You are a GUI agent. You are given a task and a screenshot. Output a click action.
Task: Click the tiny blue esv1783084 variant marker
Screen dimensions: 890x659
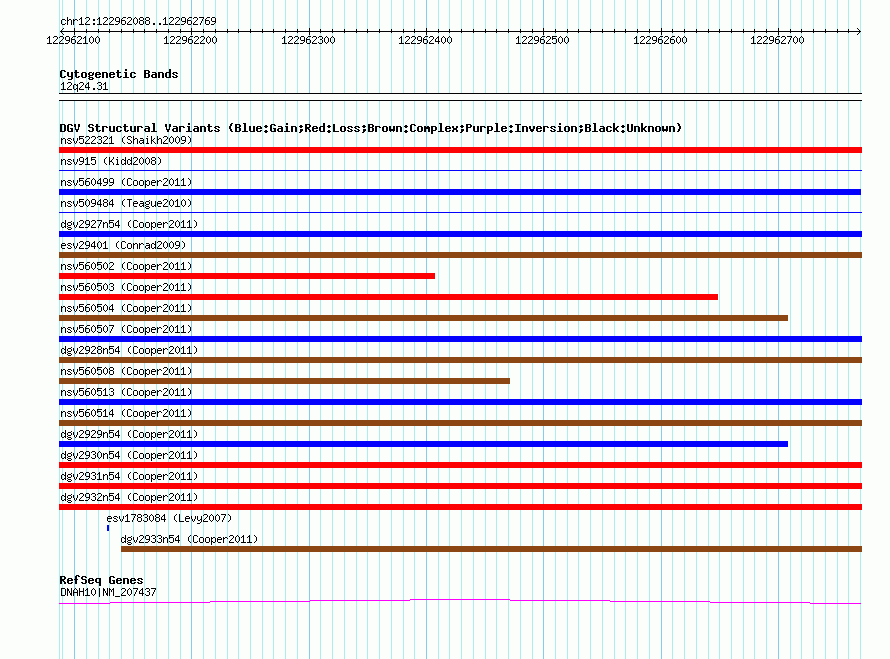coord(108,528)
